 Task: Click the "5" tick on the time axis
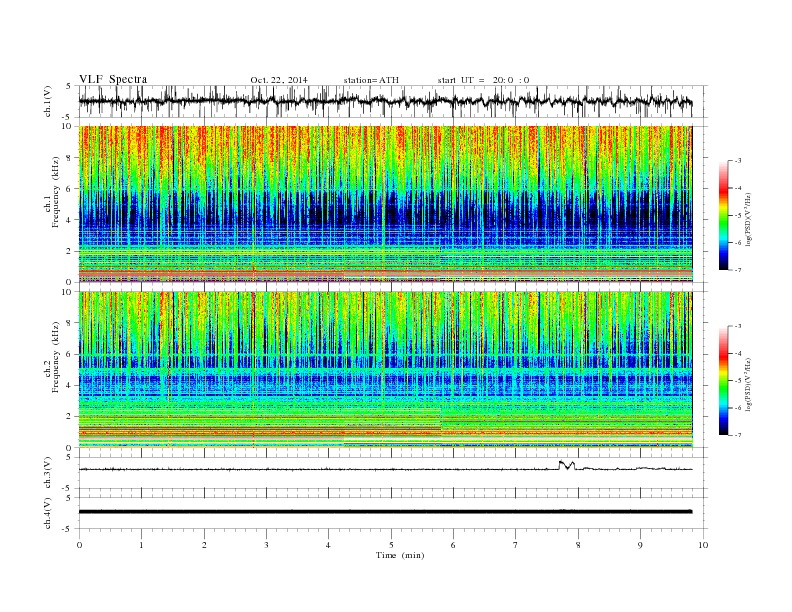[x=391, y=545]
